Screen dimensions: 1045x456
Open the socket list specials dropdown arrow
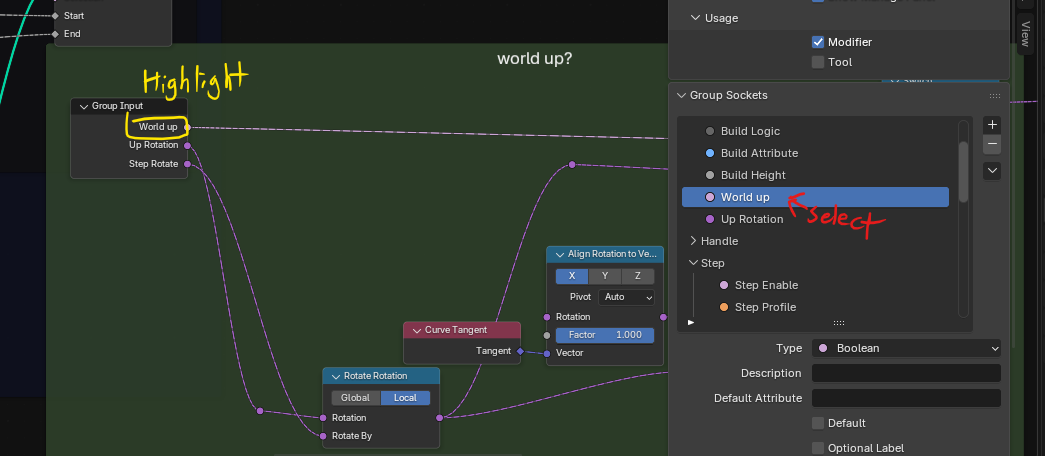pyautogui.click(x=992, y=171)
